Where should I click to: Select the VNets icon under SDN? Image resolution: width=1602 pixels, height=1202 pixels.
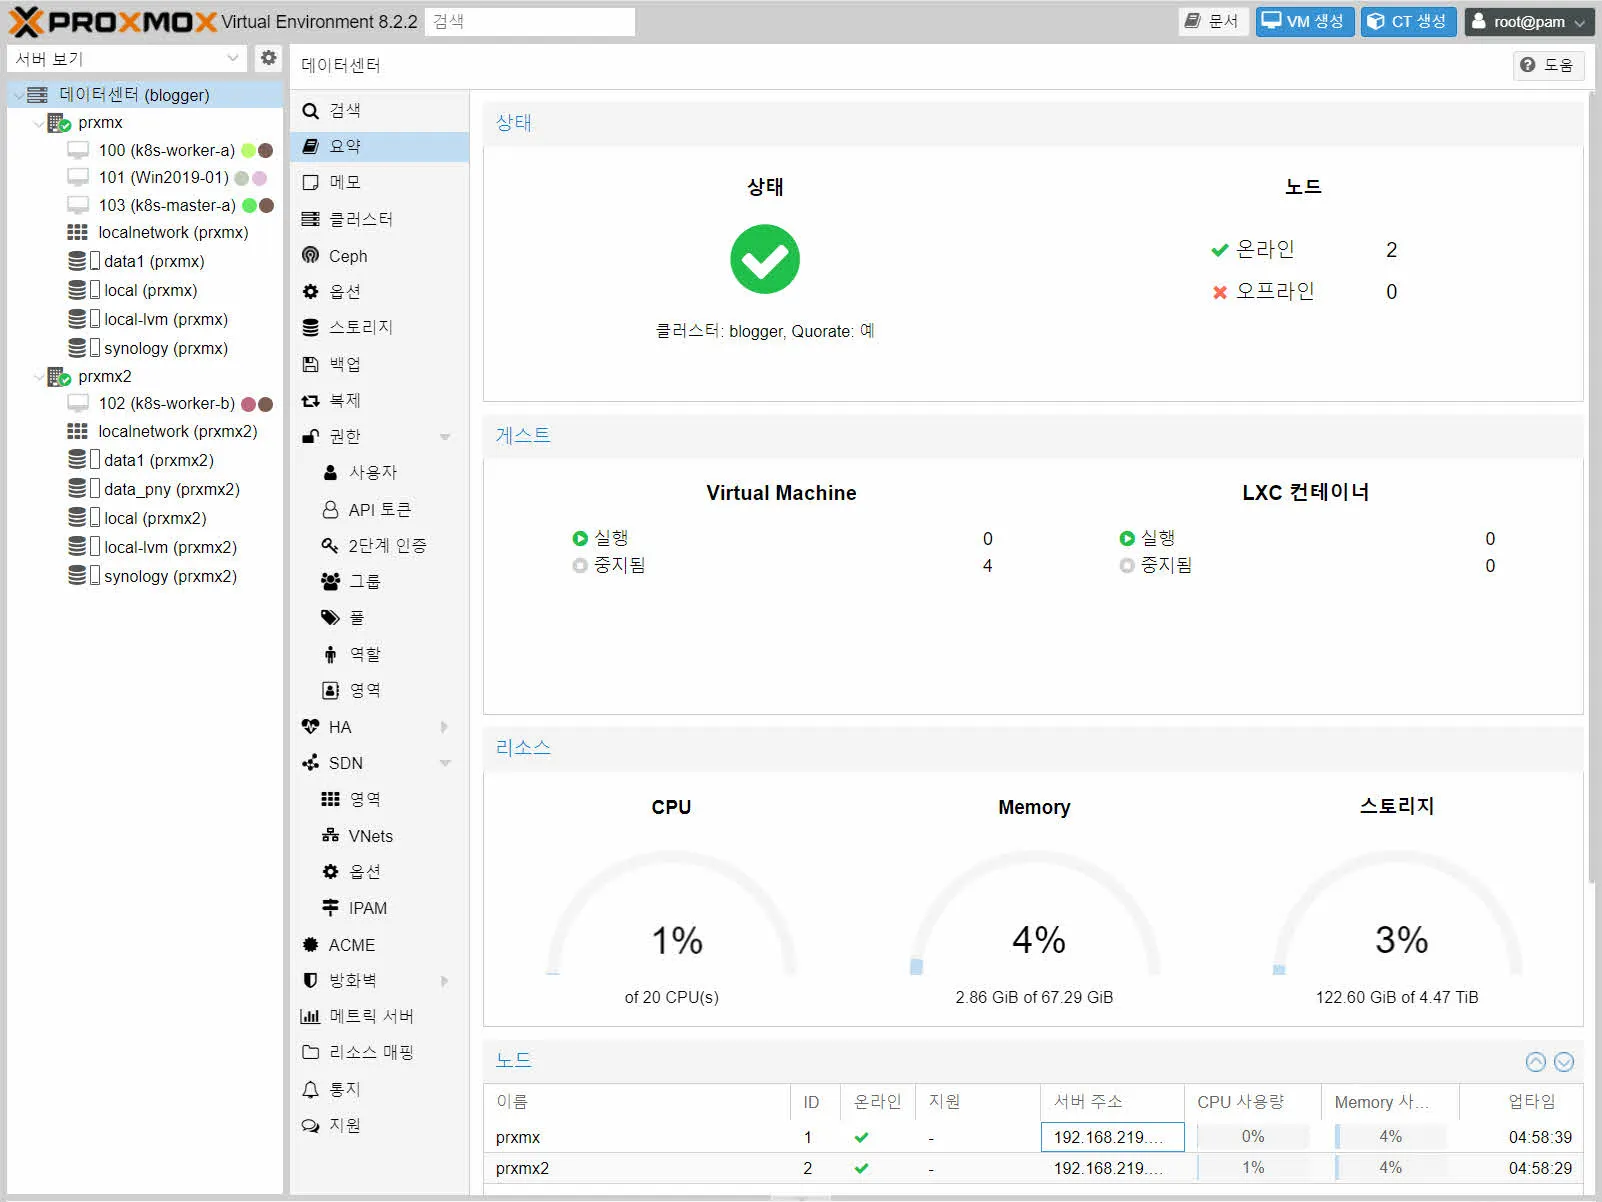(368, 835)
